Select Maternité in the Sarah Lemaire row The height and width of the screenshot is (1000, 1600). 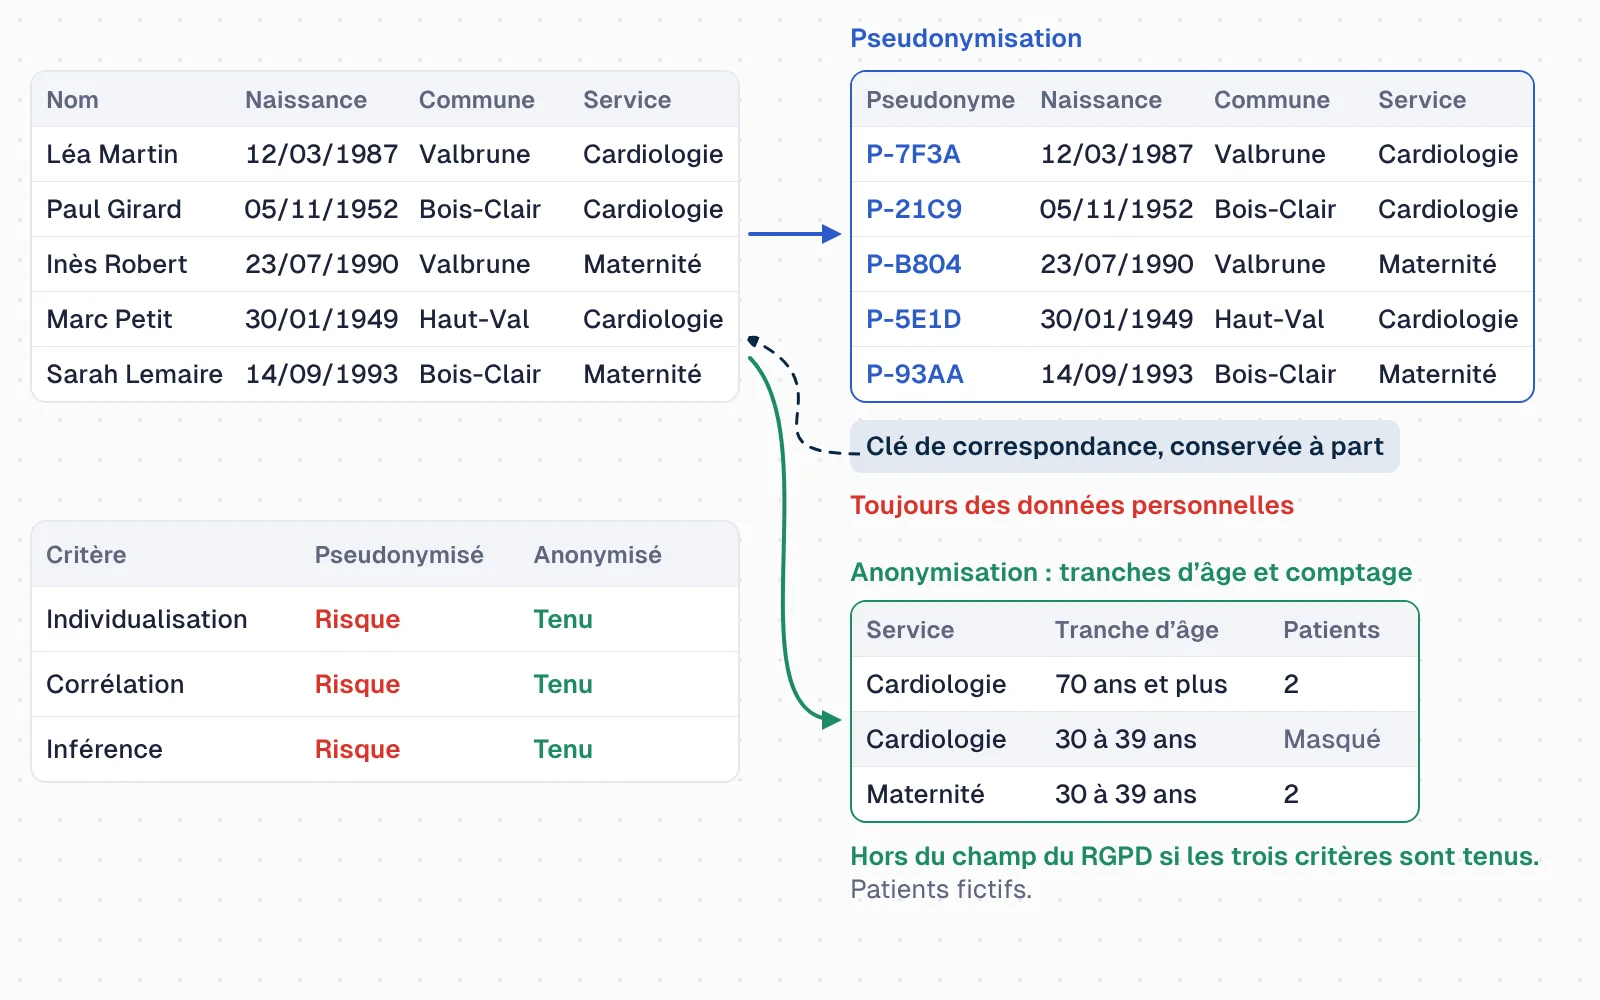642,374
